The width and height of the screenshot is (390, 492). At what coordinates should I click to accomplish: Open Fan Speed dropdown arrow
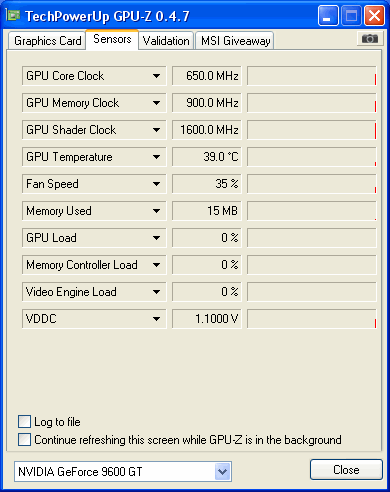coord(156,184)
